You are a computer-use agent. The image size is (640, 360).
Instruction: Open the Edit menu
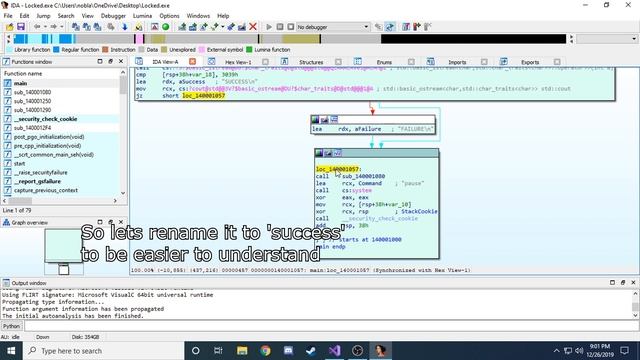(24, 16)
